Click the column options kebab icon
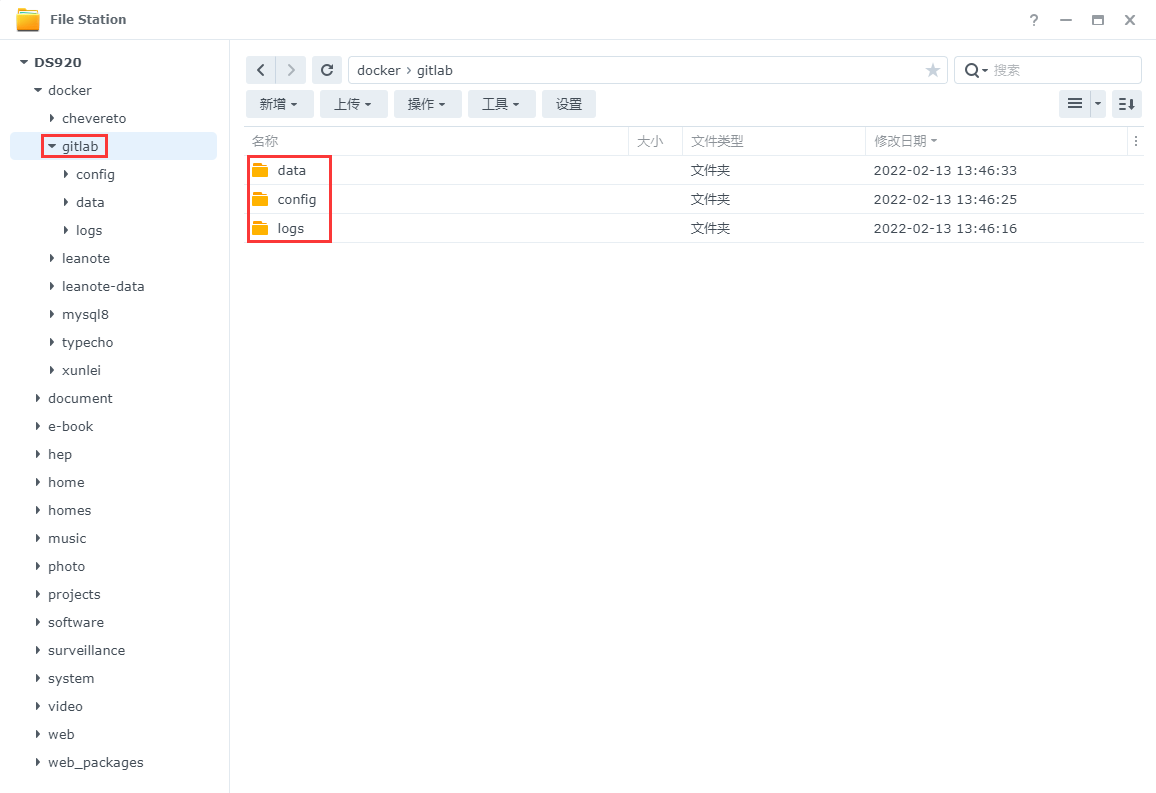The width and height of the screenshot is (1156, 793). [1135, 142]
